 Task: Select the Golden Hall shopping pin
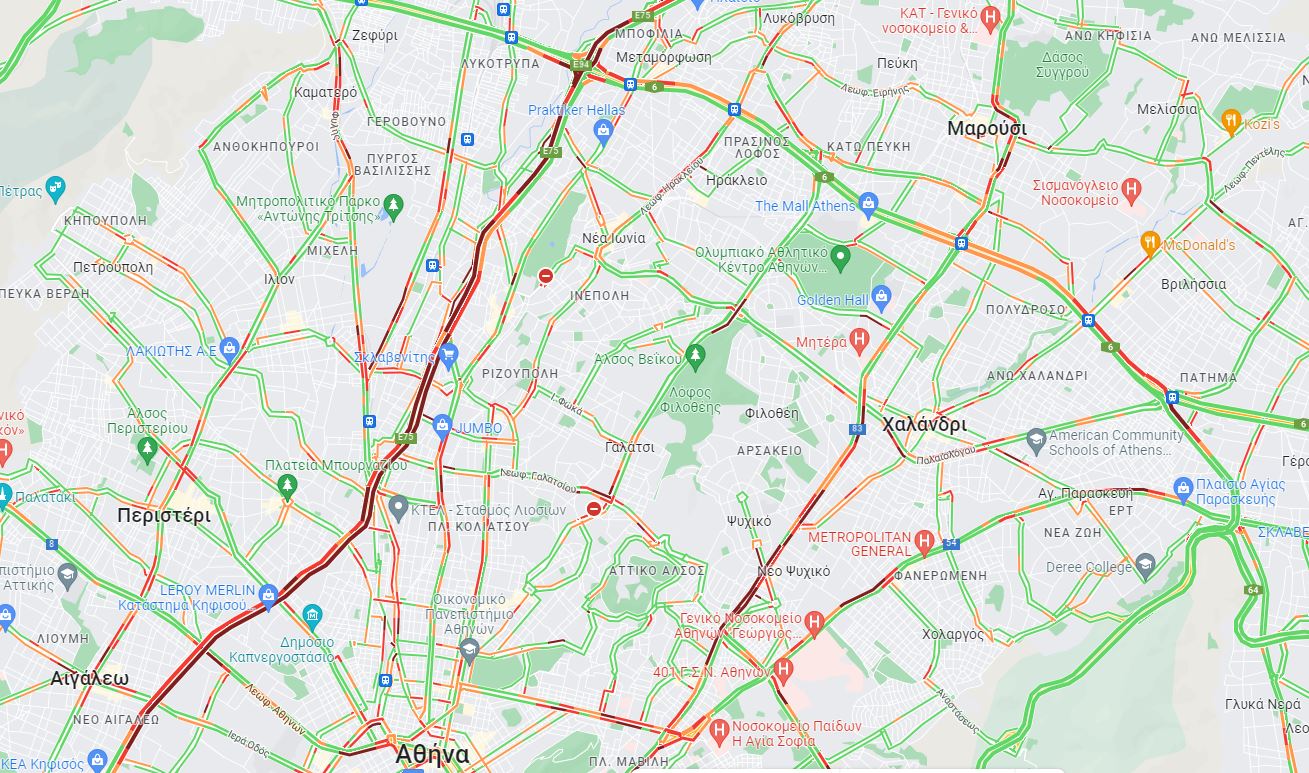click(881, 297)
